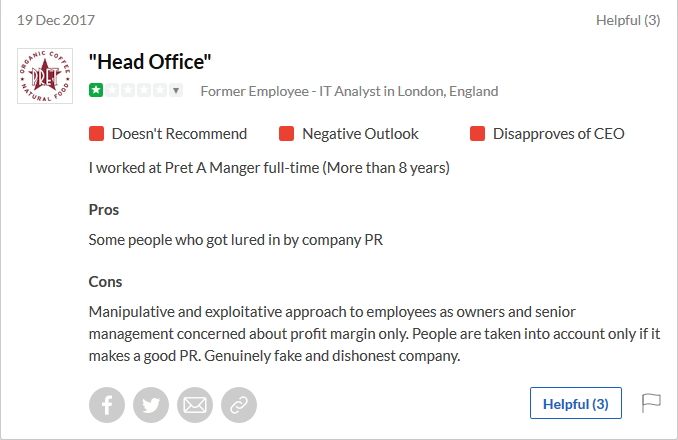
Task: Click the Cons heading
Action: [x=105, y=282]
